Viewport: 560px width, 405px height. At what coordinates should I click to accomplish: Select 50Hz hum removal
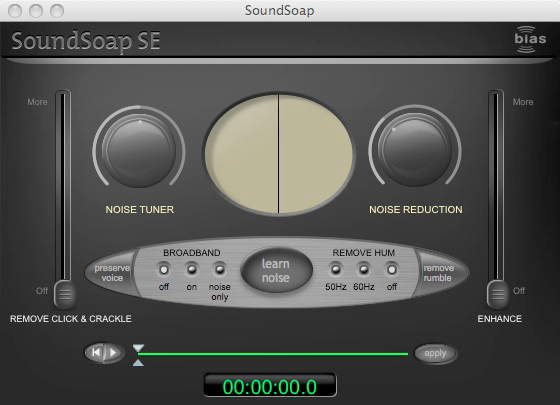click(336, 269)
